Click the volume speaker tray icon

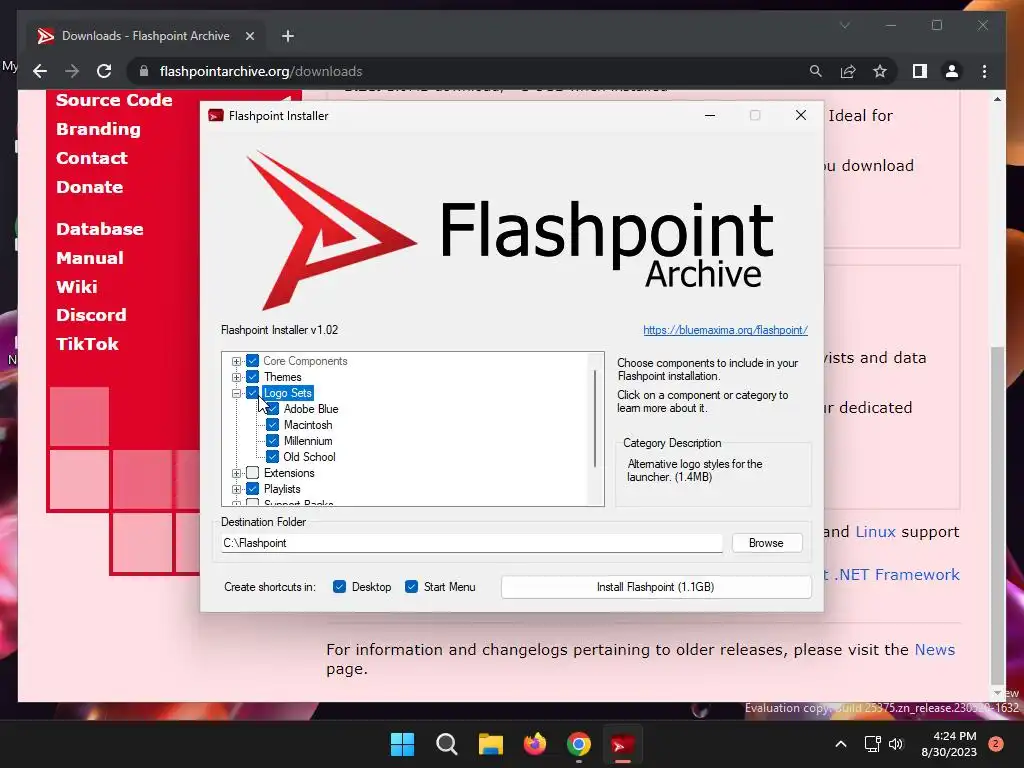point(896,744)
